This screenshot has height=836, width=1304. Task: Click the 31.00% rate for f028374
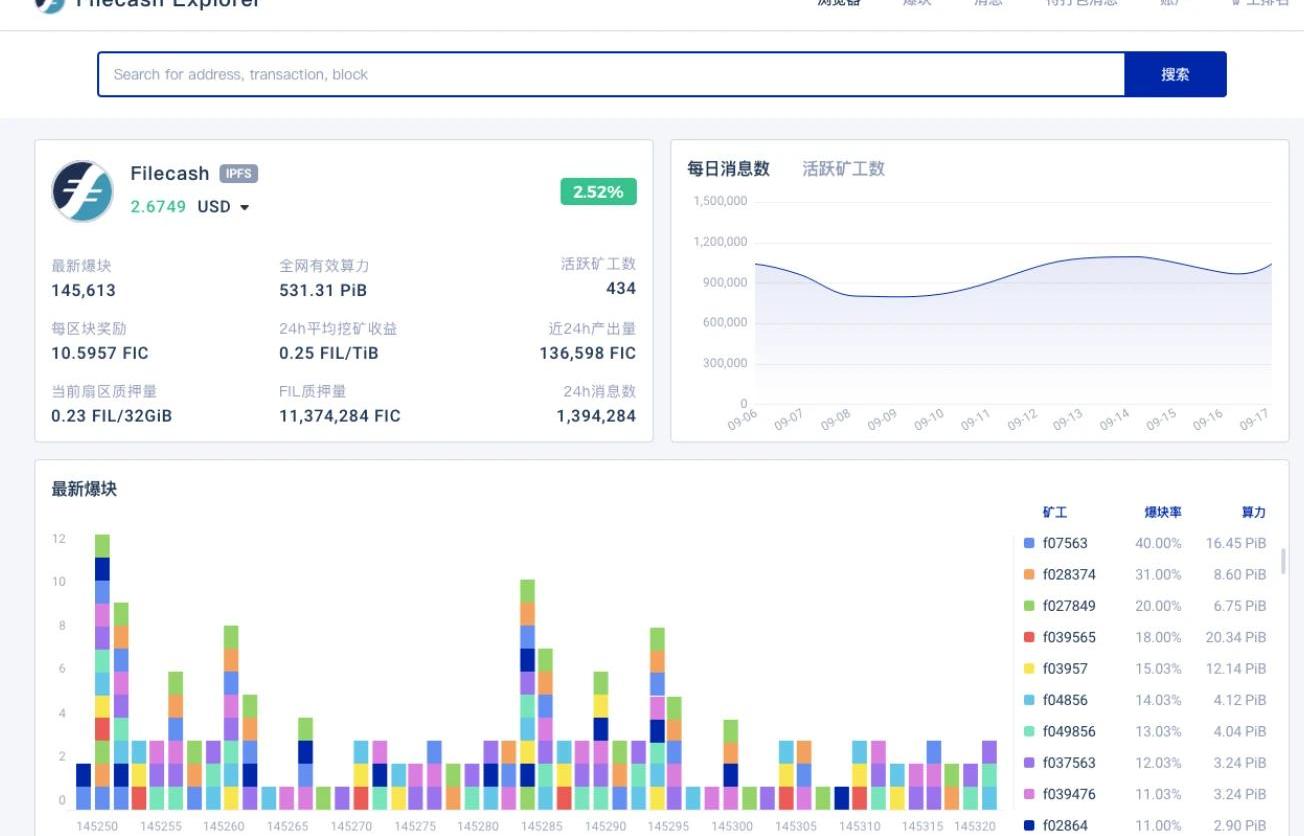(x=1158, y=575)
